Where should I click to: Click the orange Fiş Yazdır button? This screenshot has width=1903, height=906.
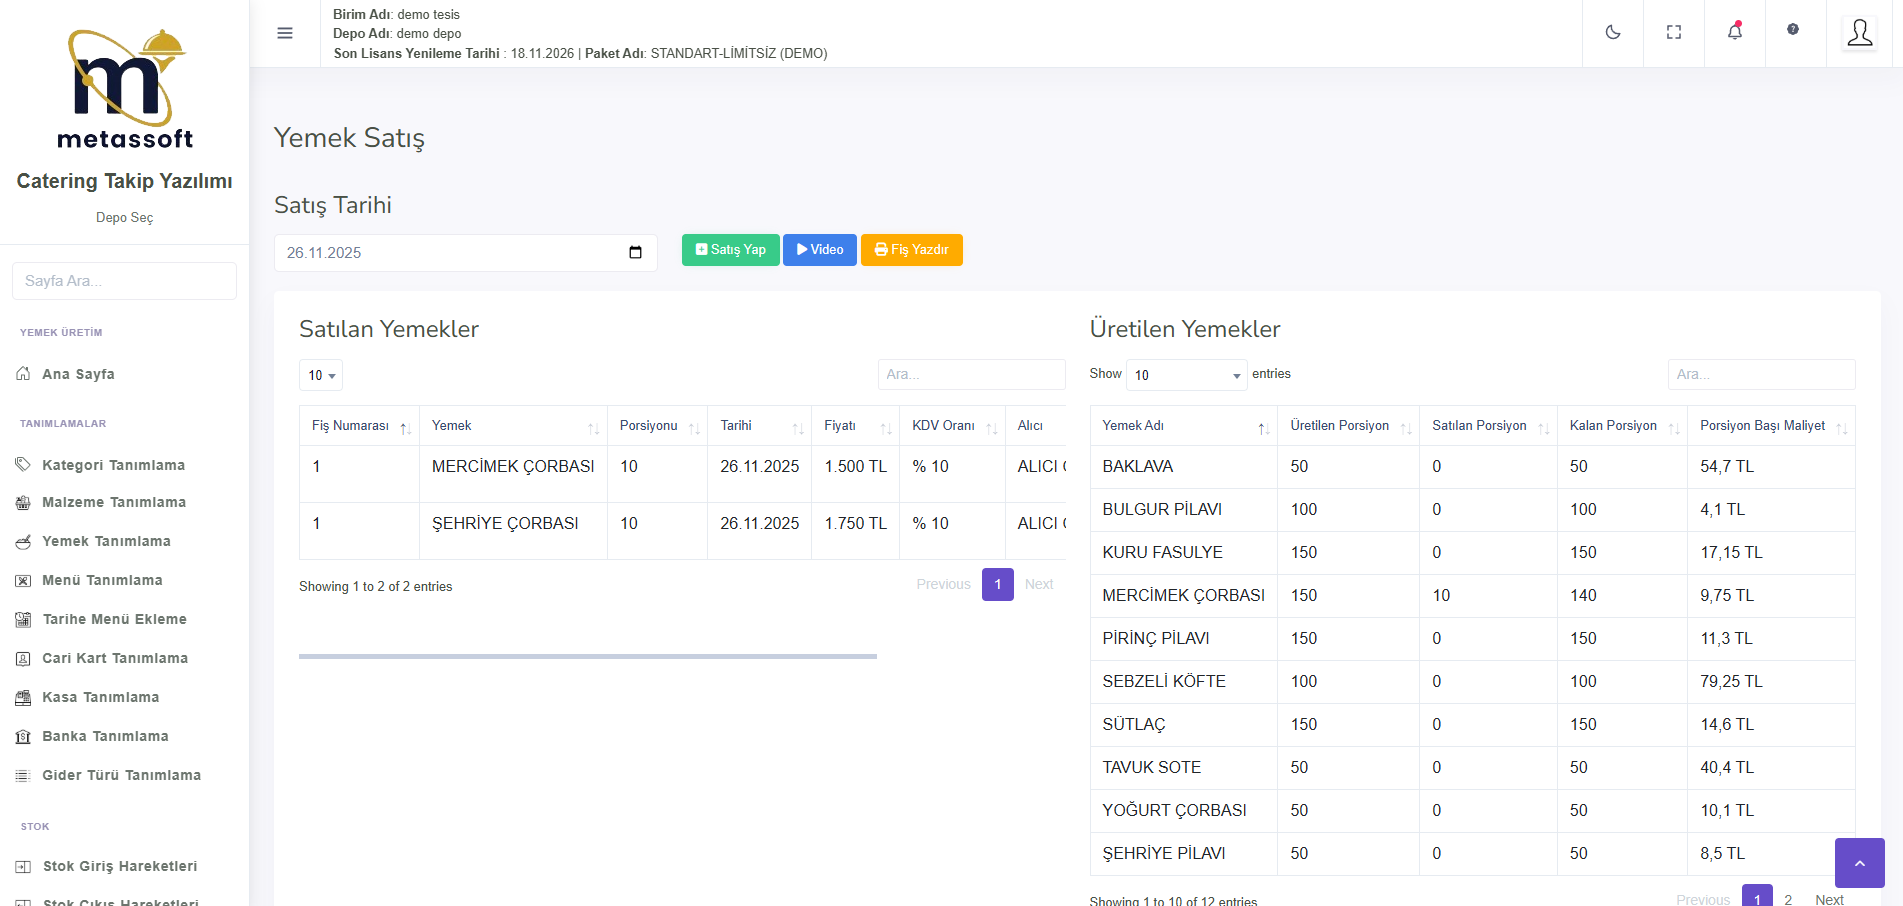[911, 250]
